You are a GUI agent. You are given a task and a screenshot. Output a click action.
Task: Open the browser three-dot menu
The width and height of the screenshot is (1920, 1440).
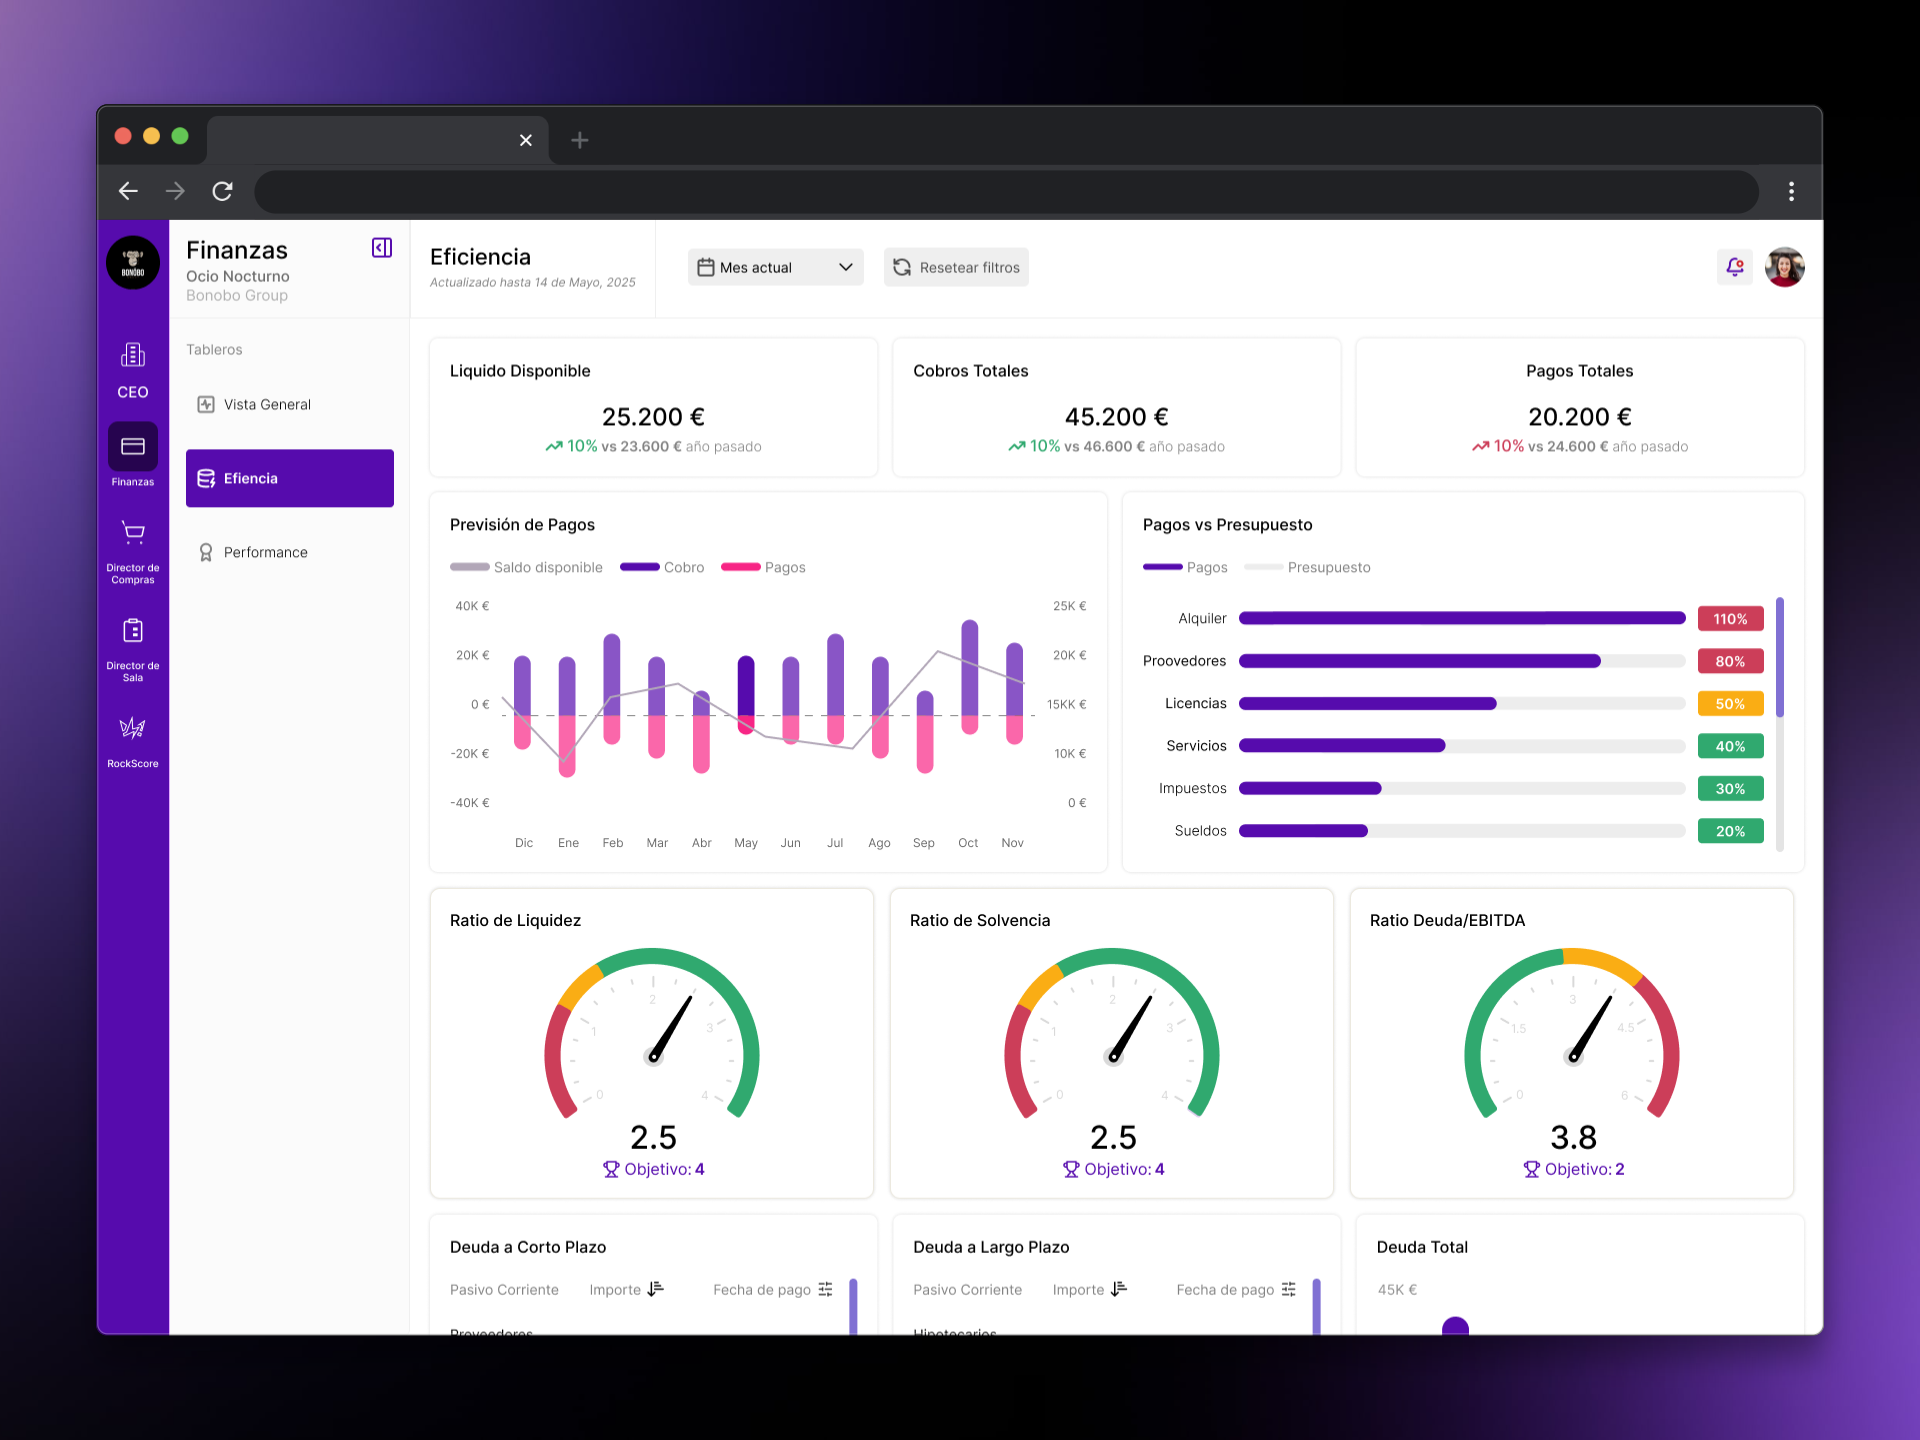1791,191
